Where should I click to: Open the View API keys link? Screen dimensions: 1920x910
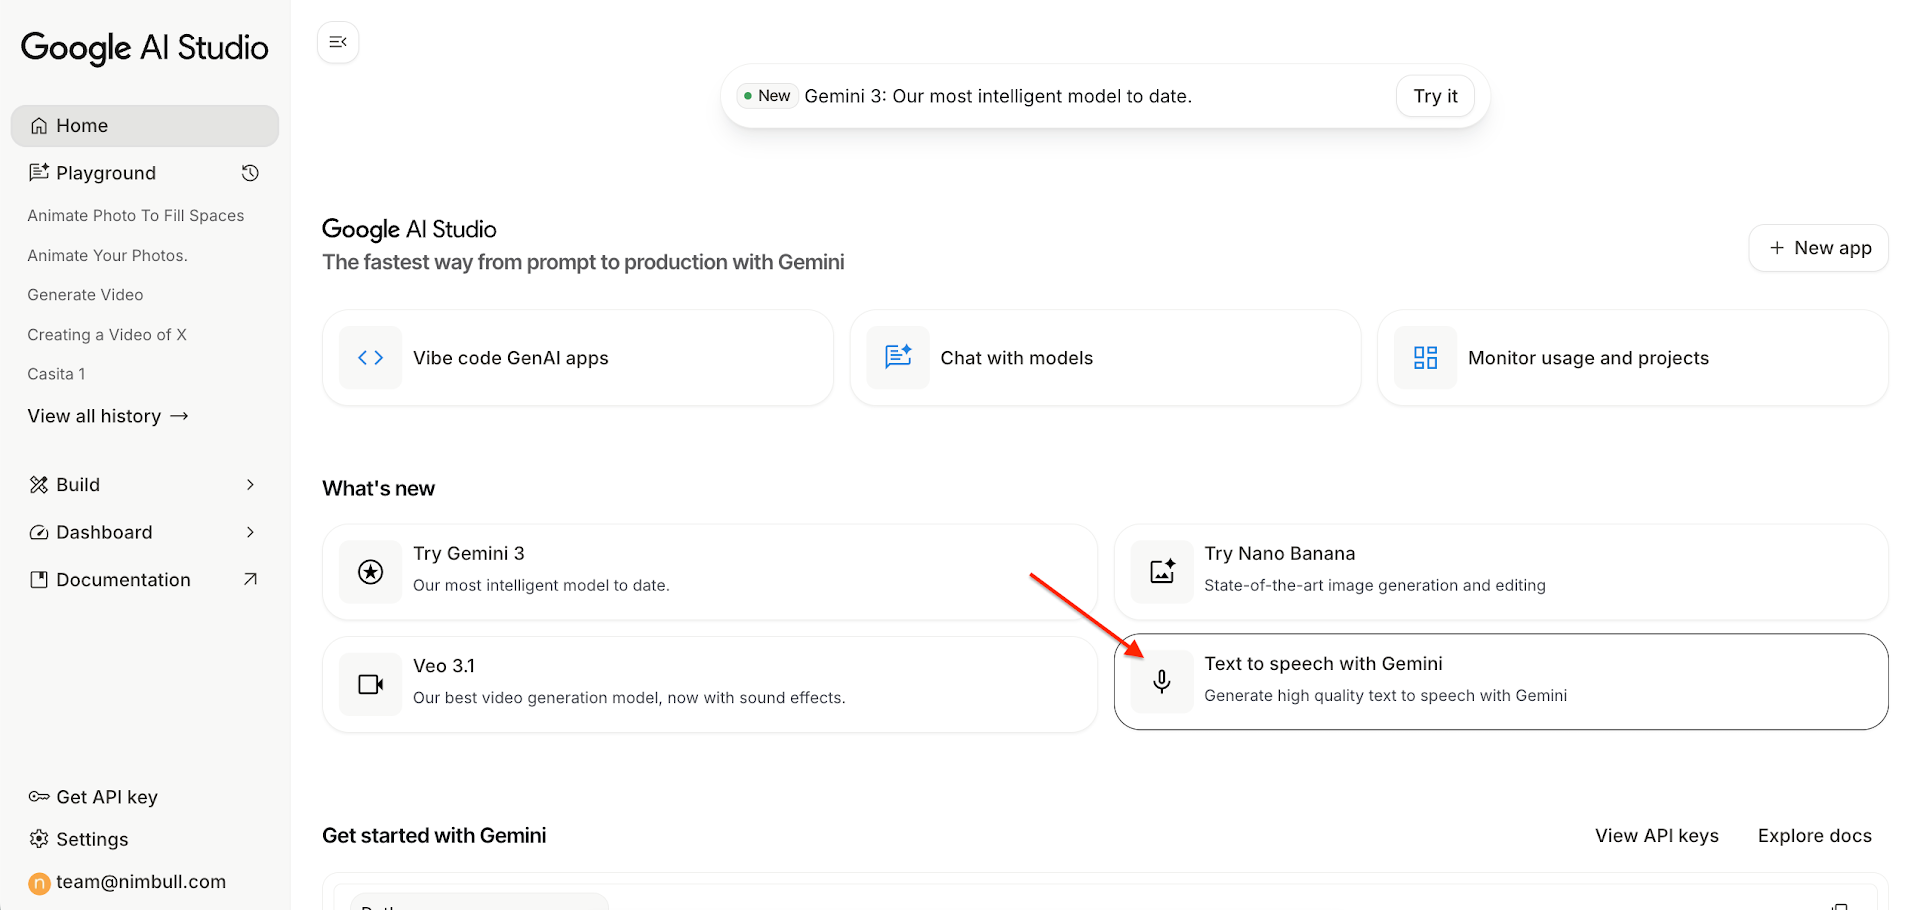[x=1656, y=836]
